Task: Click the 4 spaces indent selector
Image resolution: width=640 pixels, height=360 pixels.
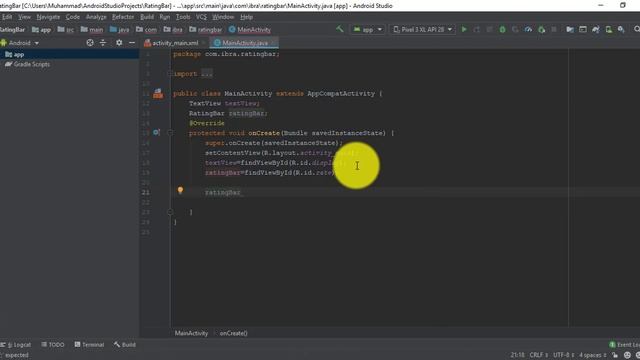Action: [593, 355]
